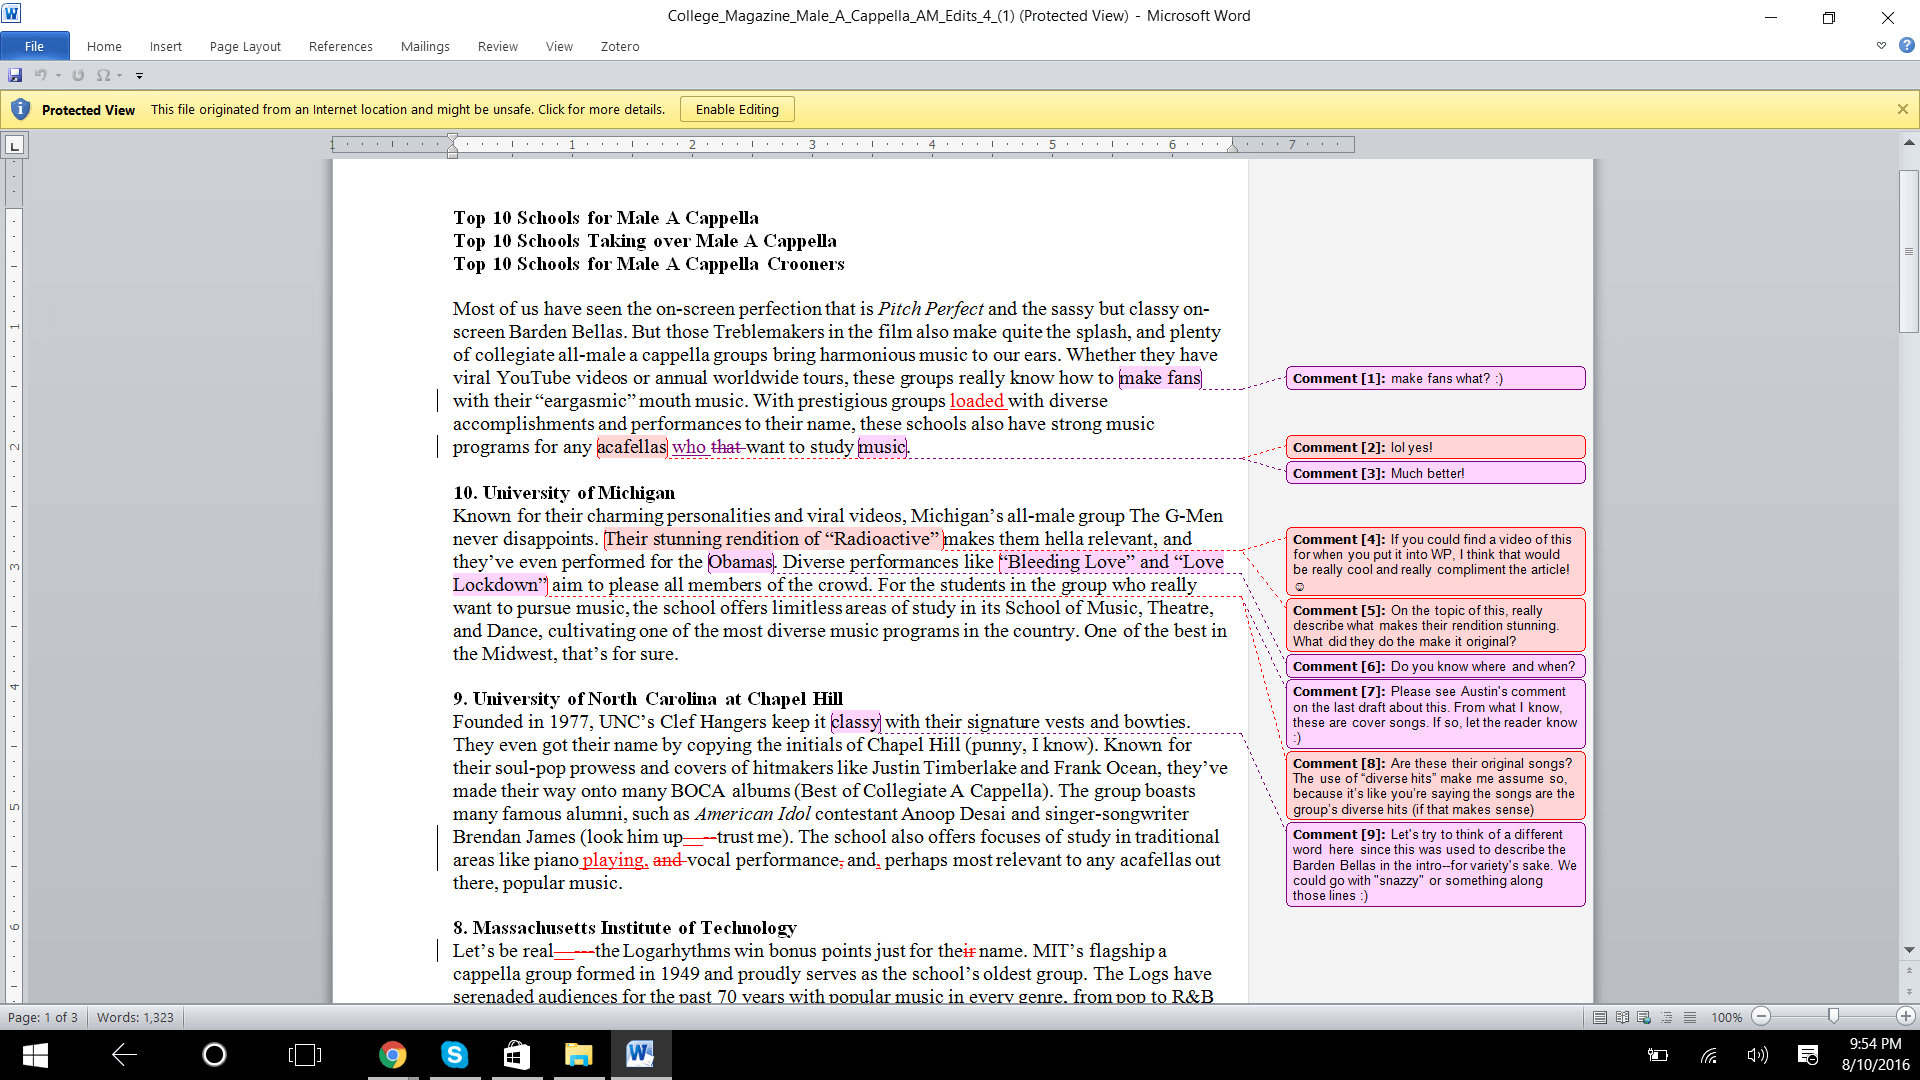Click the tab stop selector L icon
This screenshot has height=1080, width=1920.
click(14, 145)
